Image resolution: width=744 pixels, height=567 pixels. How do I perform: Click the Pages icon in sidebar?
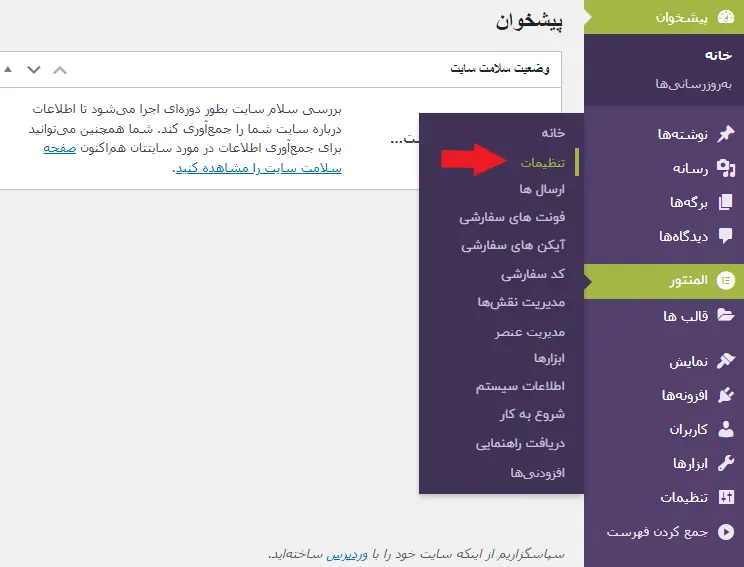(725, 202)
